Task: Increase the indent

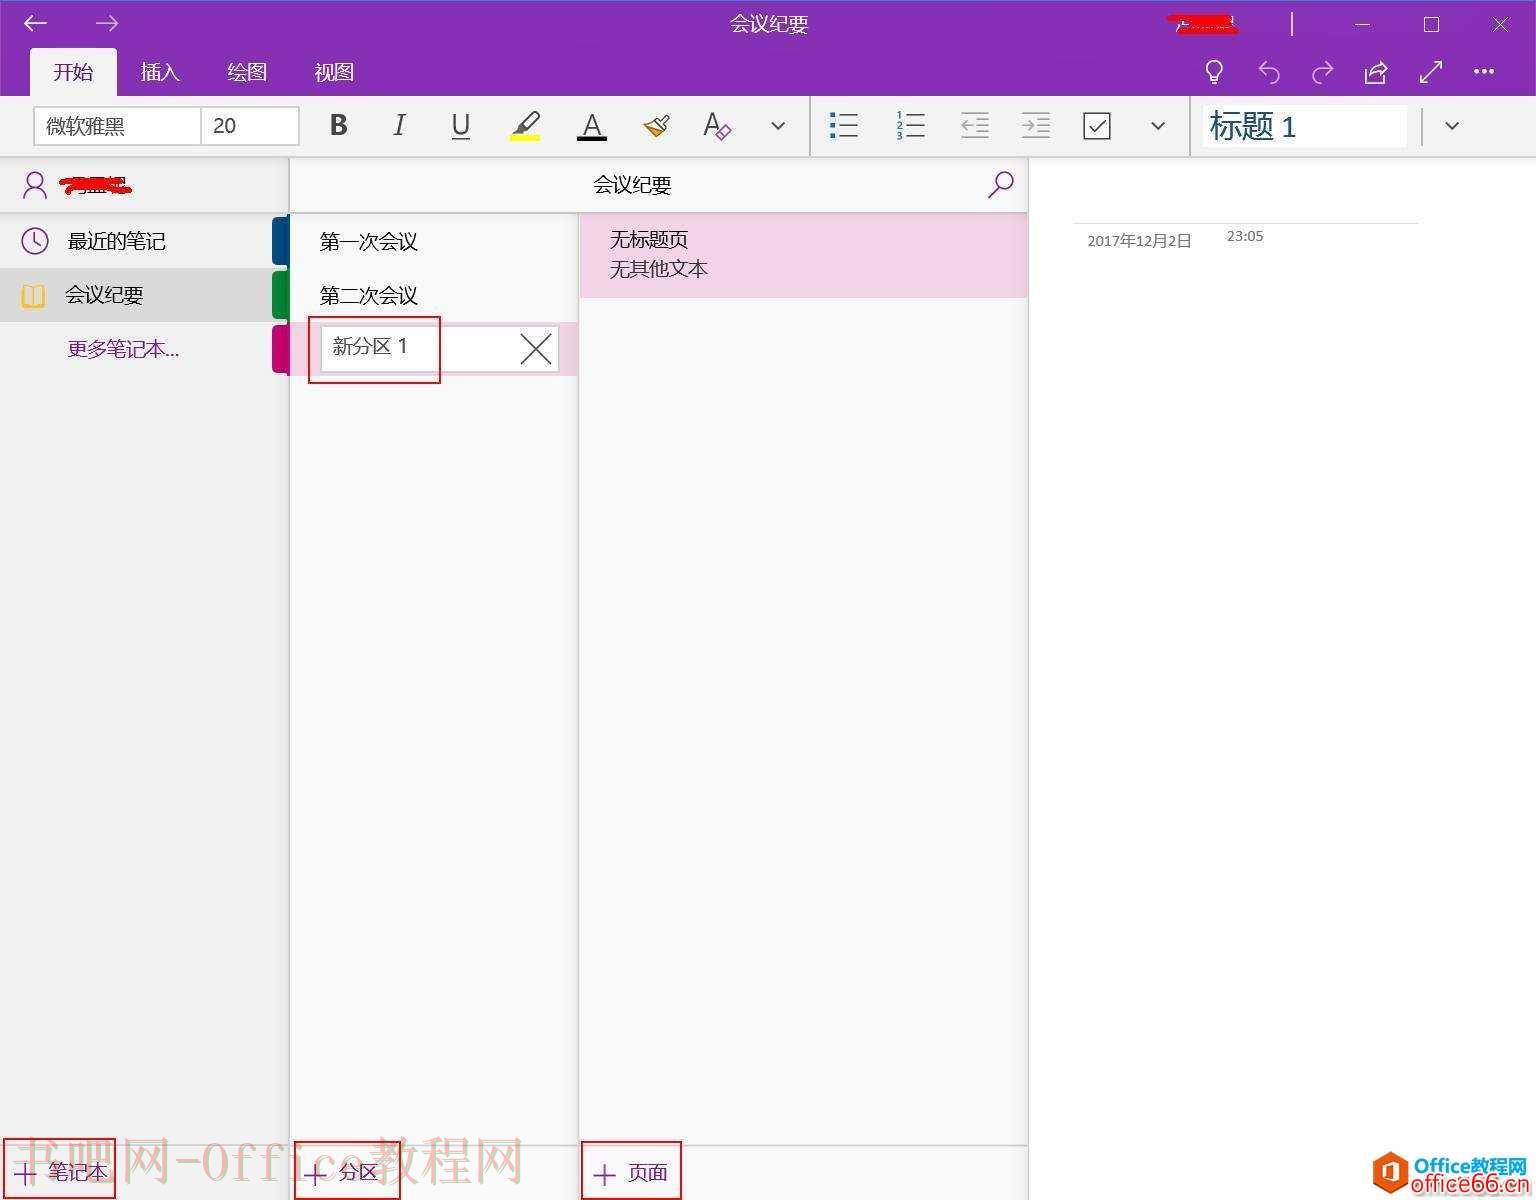Action: 1035,125
